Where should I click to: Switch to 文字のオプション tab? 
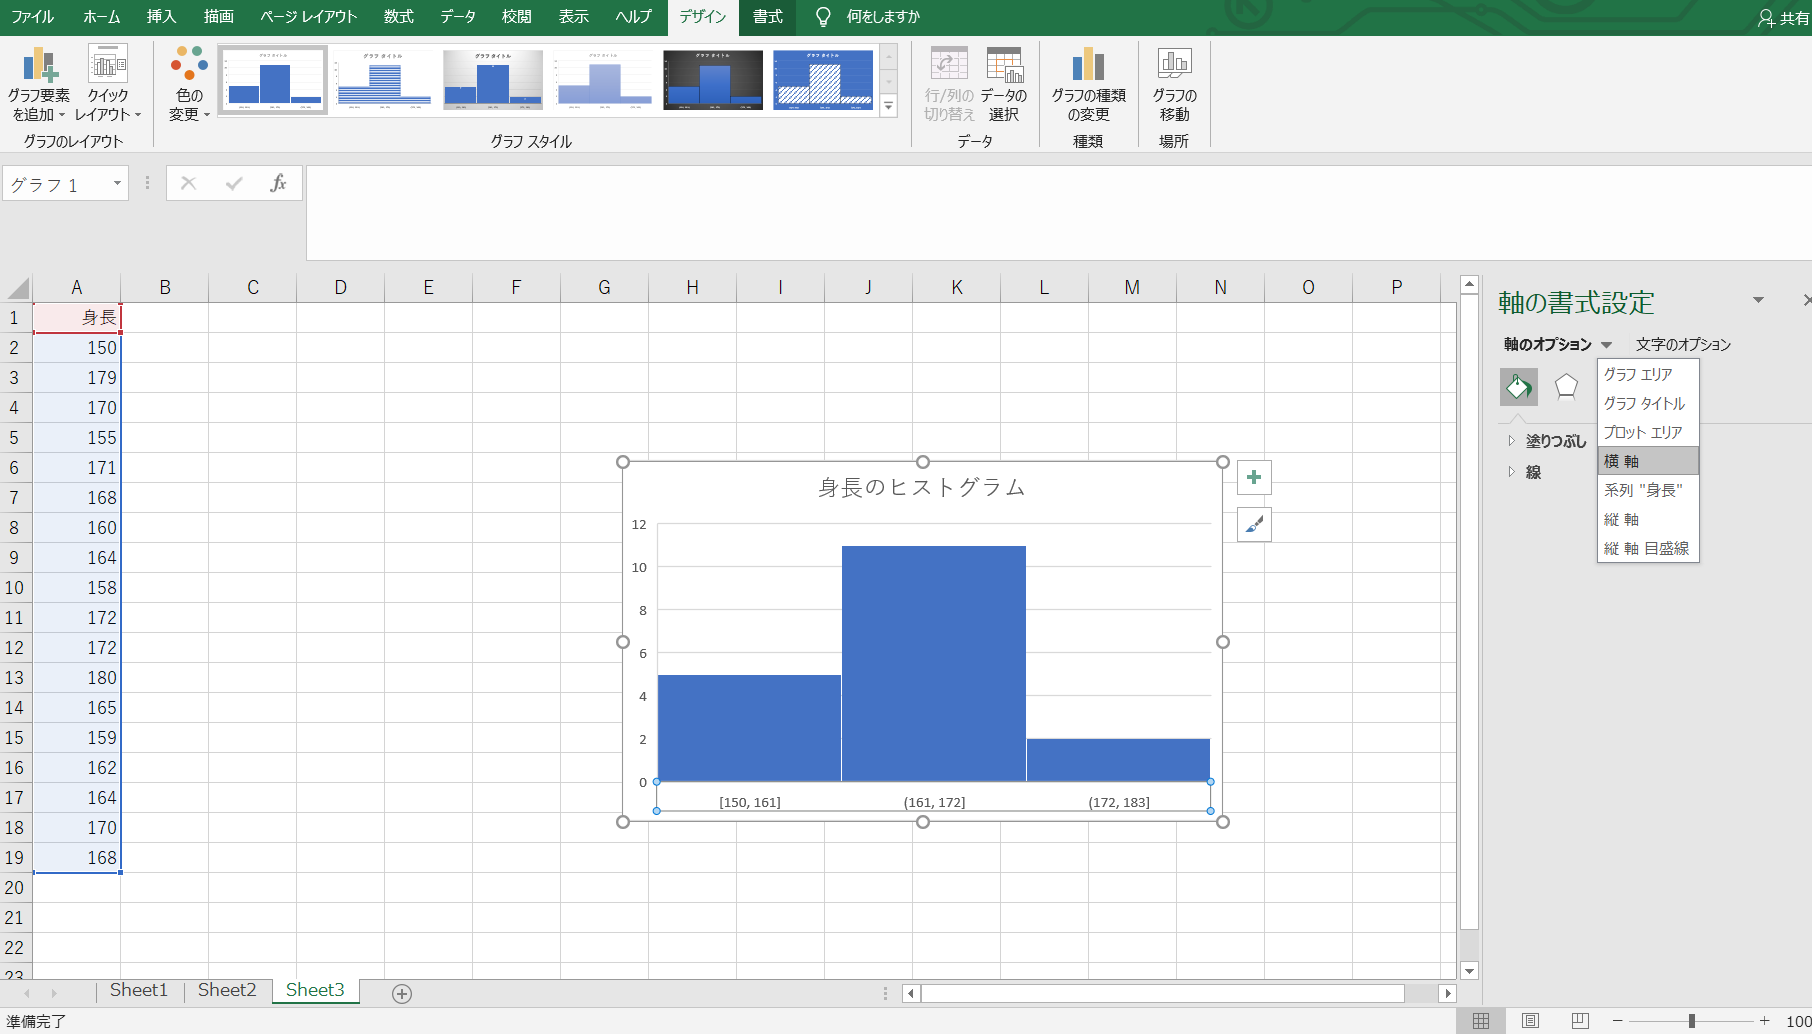pyautogui.click(x=1683, y=345)
